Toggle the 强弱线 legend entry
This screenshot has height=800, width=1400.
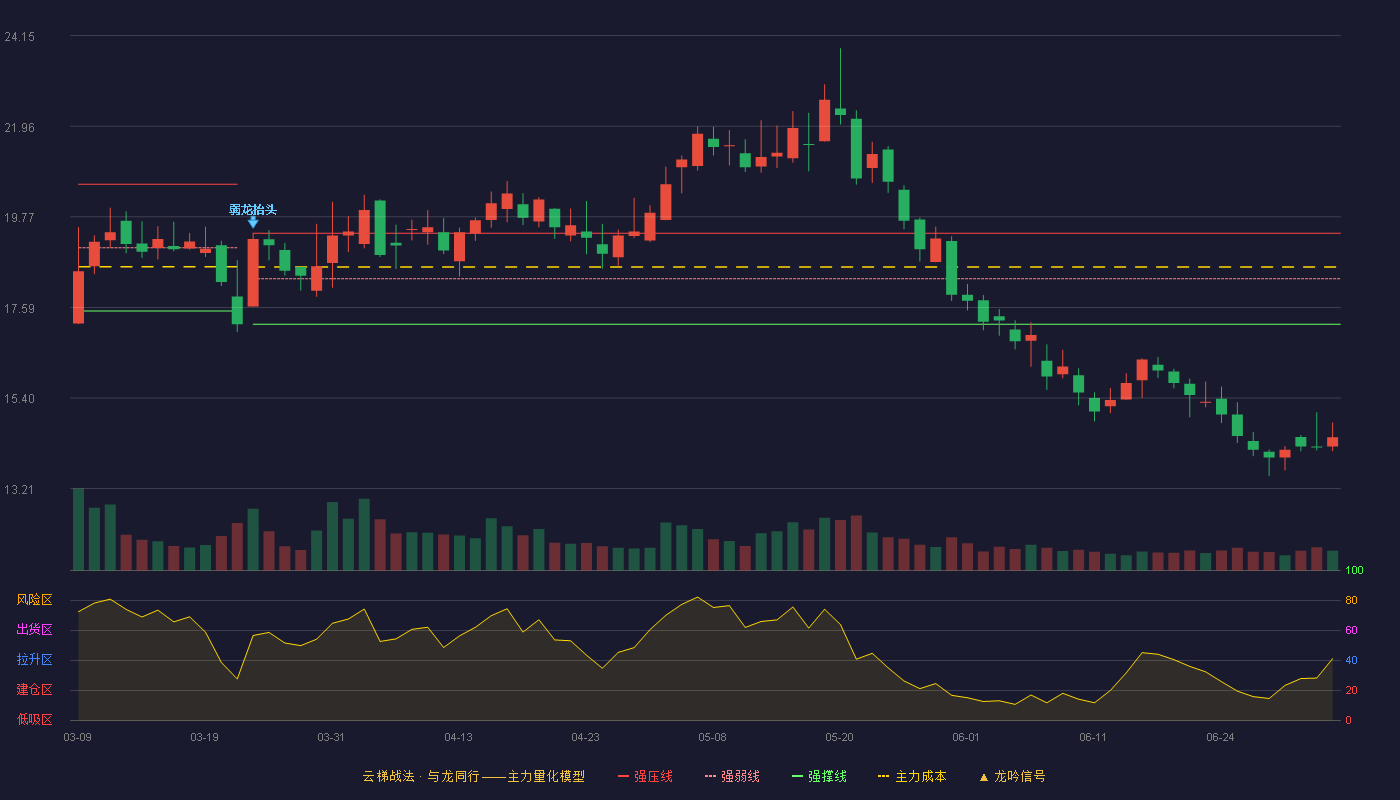732,776
